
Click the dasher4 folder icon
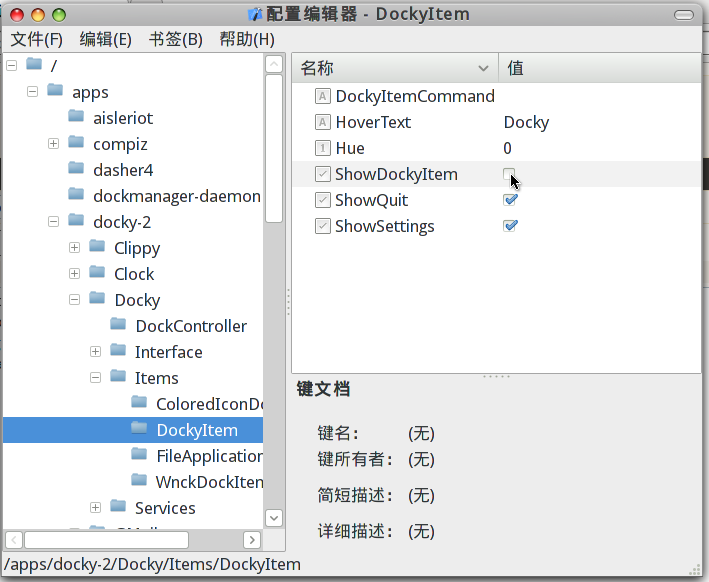pyautogui.click(x=76, y=168)
